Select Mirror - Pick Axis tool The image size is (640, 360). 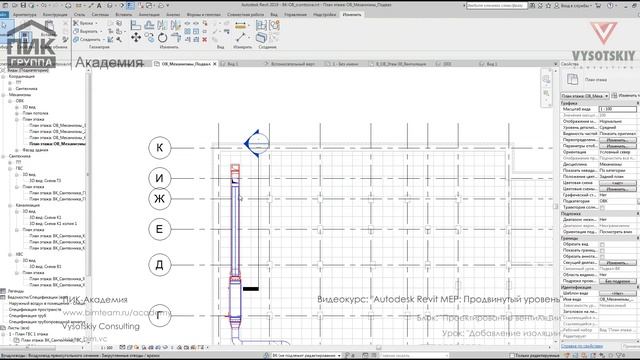pos(162,25)
